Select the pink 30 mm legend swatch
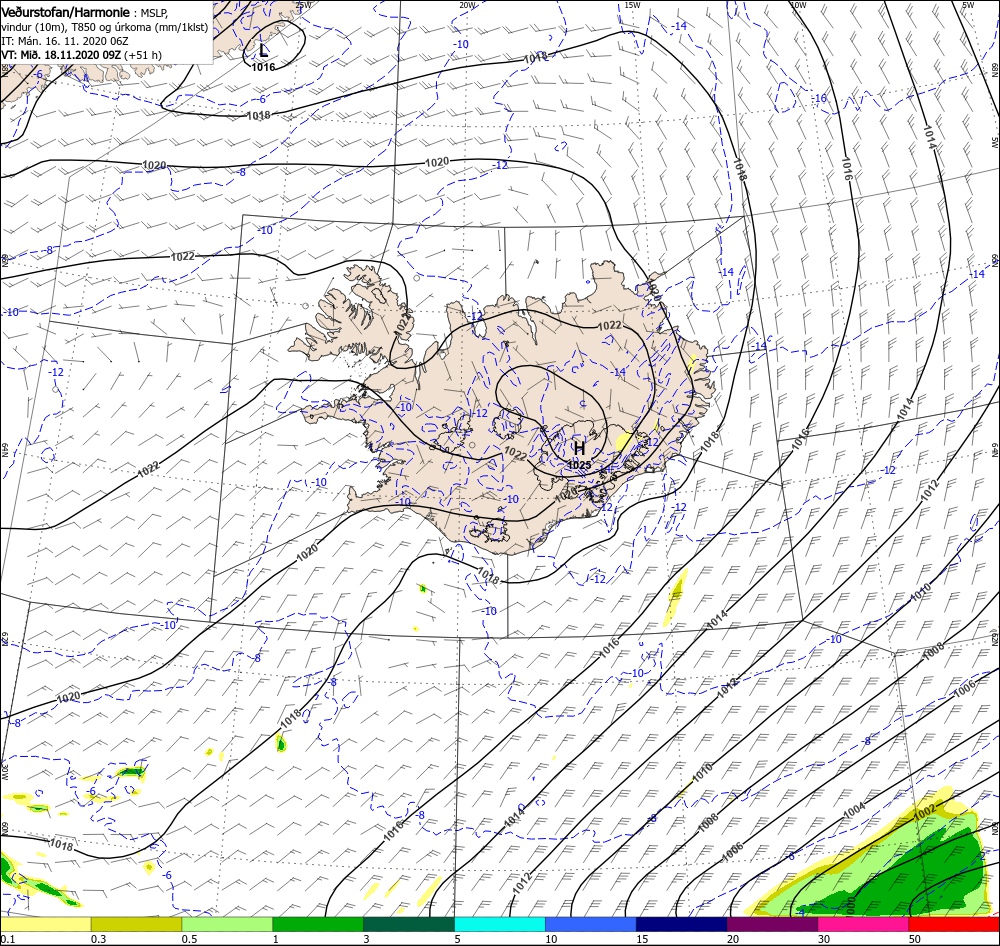The height and width of the screenshot is (946, 1000). point(864,924)
